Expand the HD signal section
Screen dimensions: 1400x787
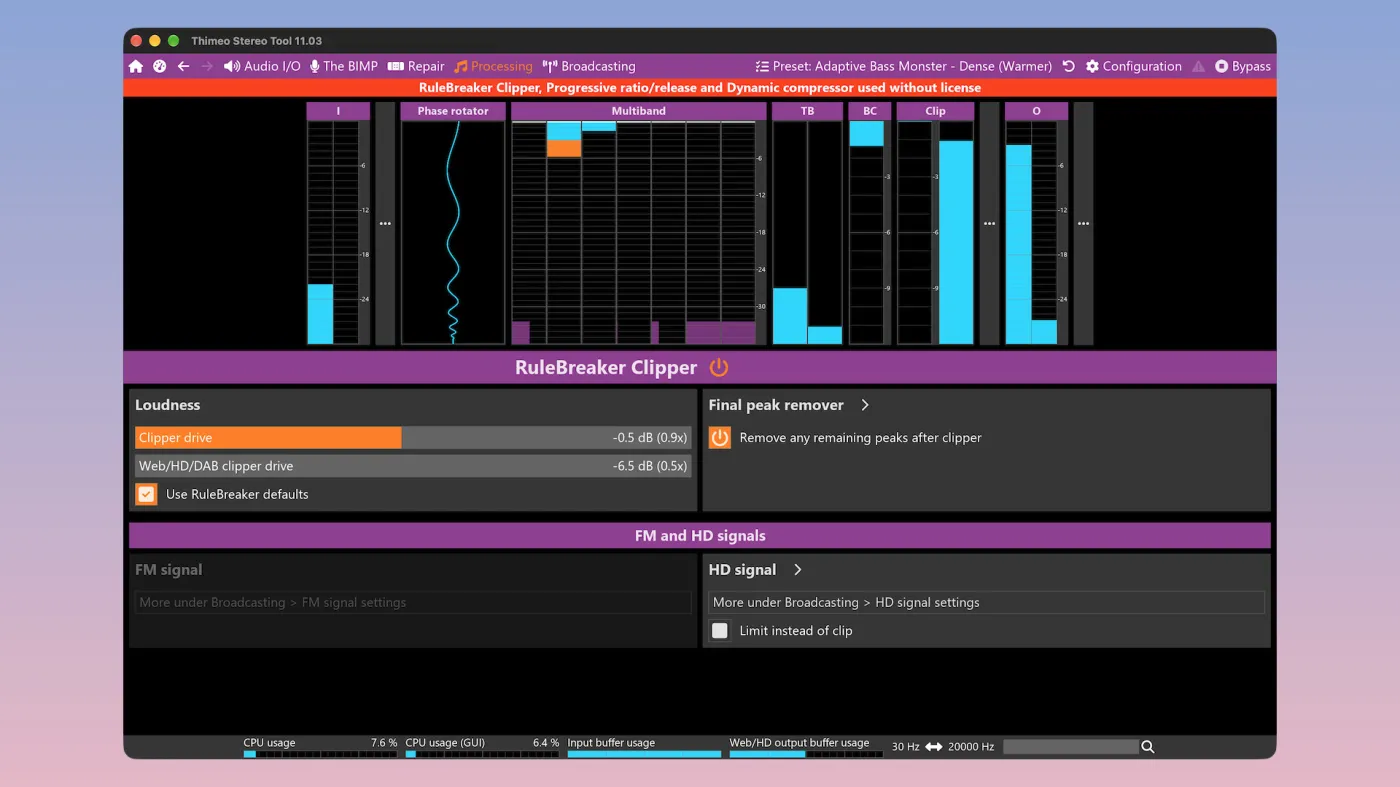798,570
